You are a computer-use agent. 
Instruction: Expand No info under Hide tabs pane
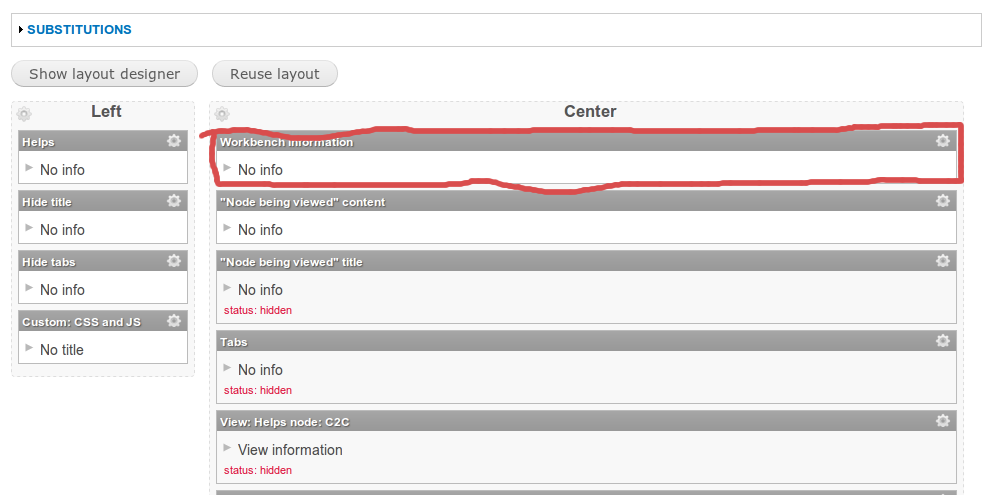29,287
